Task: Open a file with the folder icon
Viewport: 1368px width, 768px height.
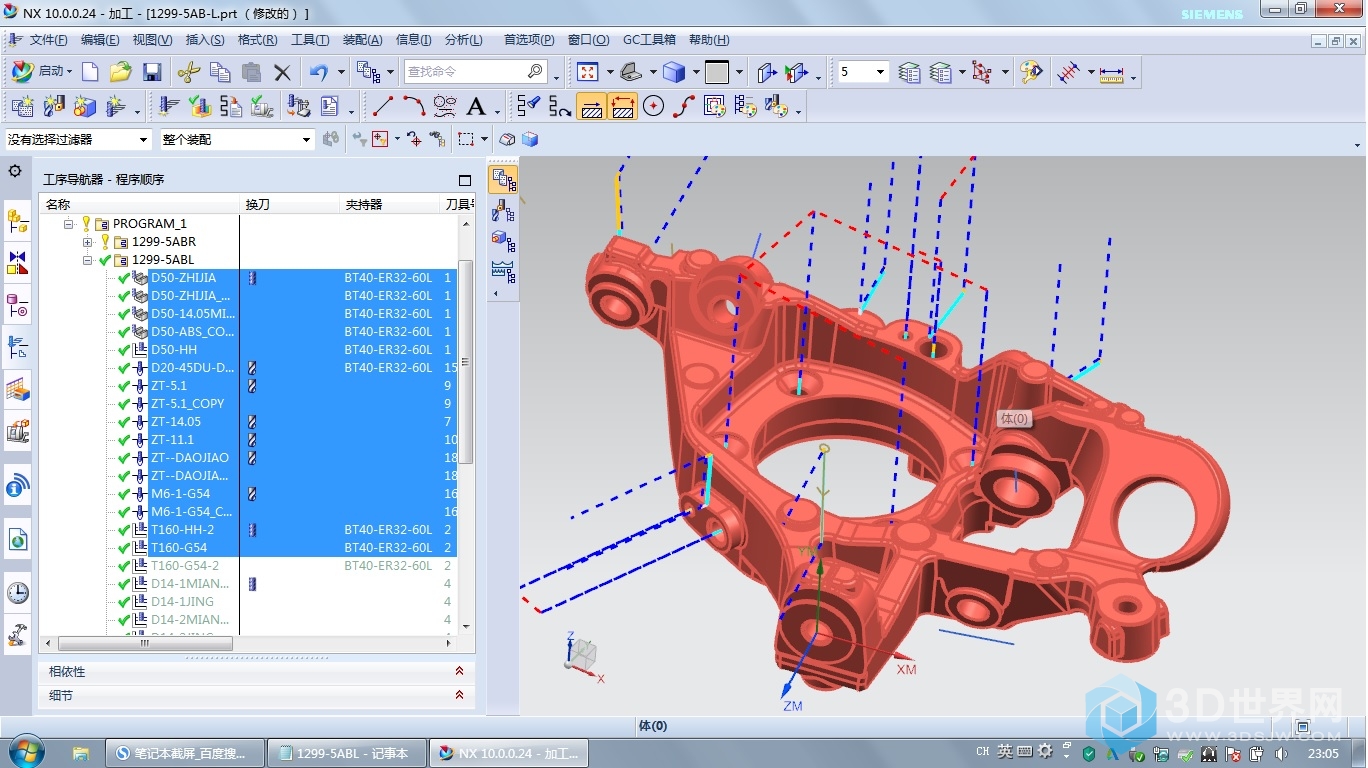Action: (x=121, y=72)
